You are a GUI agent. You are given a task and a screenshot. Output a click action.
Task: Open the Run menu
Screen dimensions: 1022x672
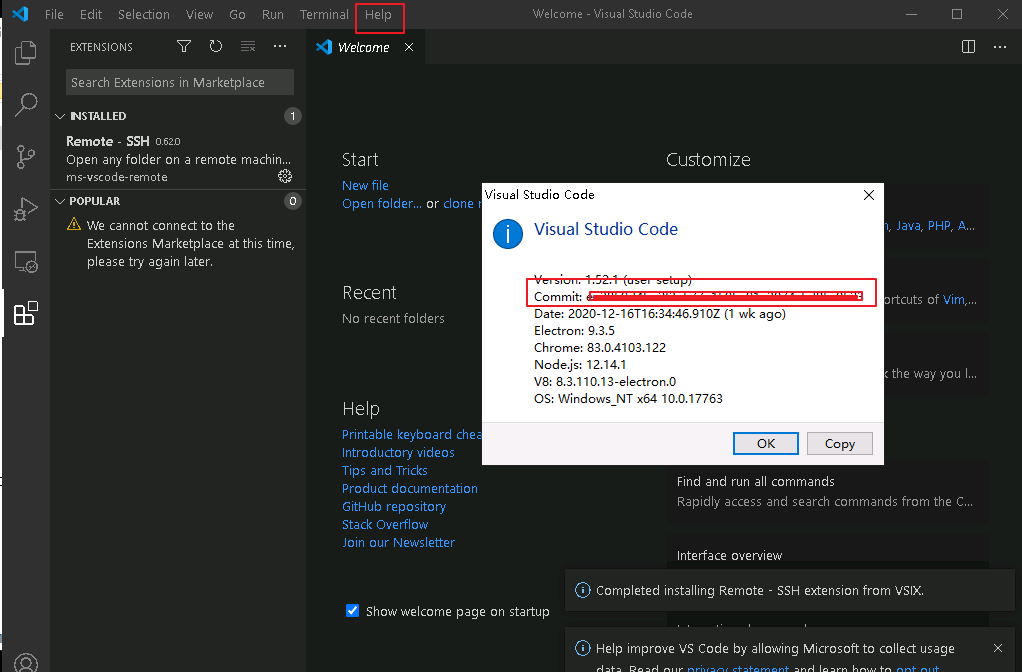coord(272,14)
